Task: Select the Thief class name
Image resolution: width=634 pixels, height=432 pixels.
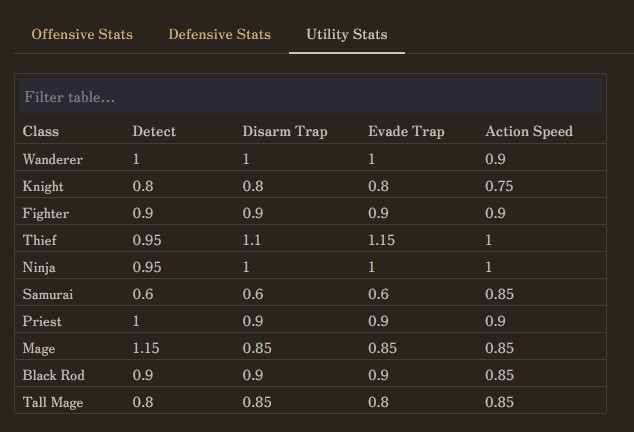Action: (40, 240)
